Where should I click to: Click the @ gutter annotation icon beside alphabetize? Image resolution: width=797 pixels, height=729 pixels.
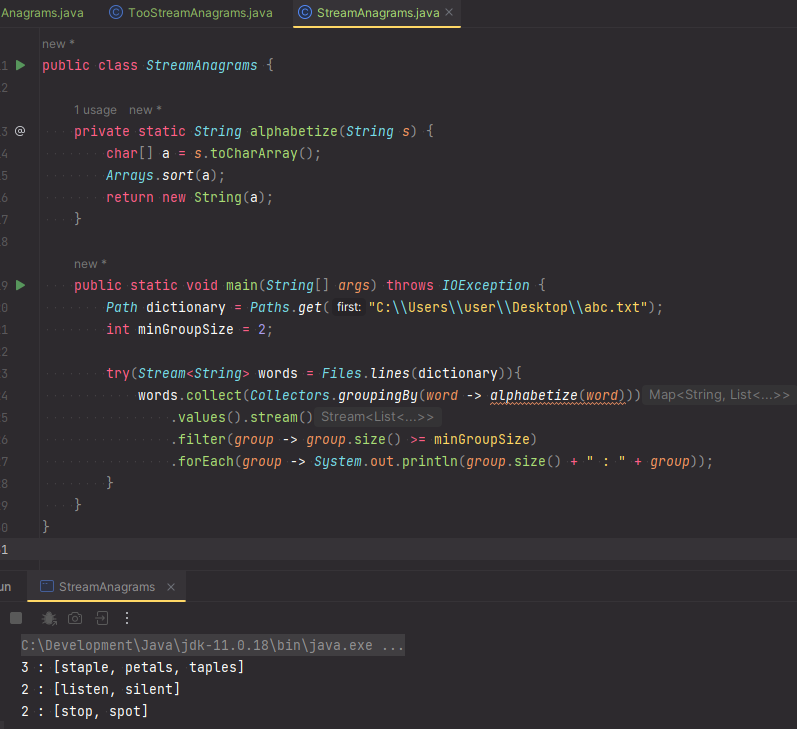click(20, 131)
